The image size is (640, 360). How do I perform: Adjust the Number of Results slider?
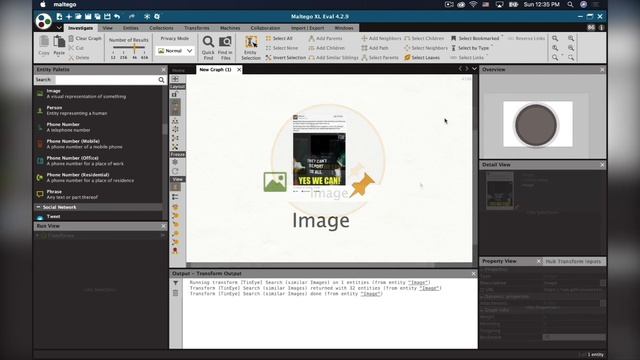pyautogui.click(x=129, y=47)
